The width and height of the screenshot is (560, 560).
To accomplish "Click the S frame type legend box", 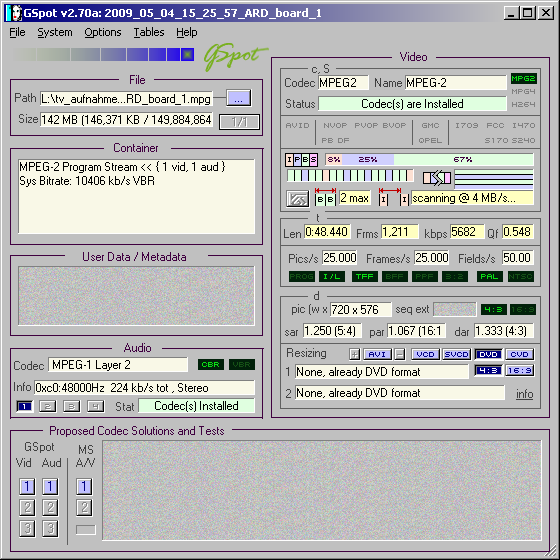I will pyautogui.click(x=313, y=159).
